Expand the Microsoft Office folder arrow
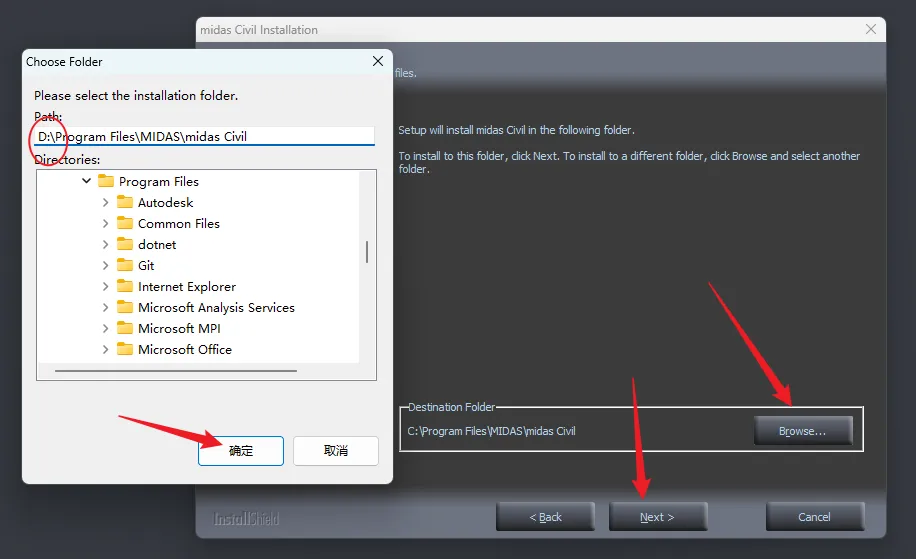The image size is (916, 559). point(105,349)
